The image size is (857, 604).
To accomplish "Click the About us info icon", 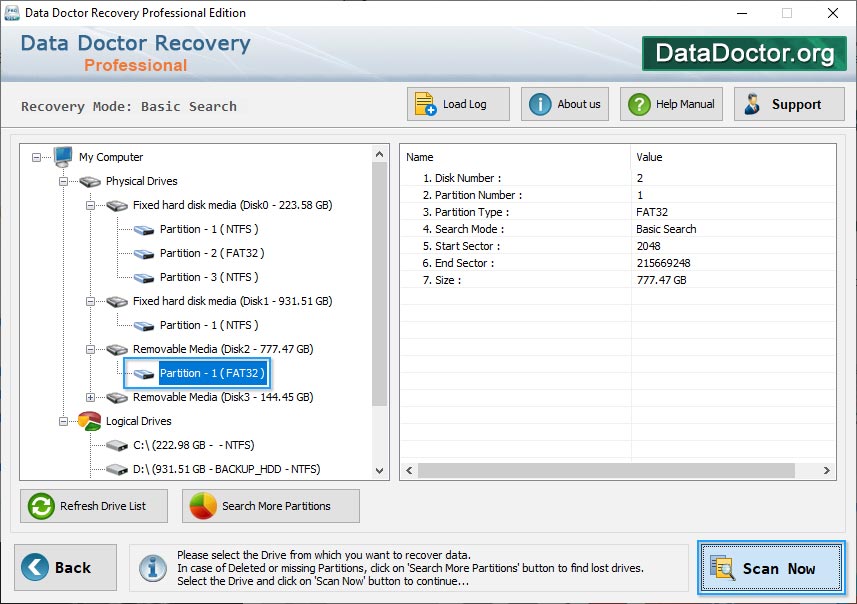I will [540, 104].
